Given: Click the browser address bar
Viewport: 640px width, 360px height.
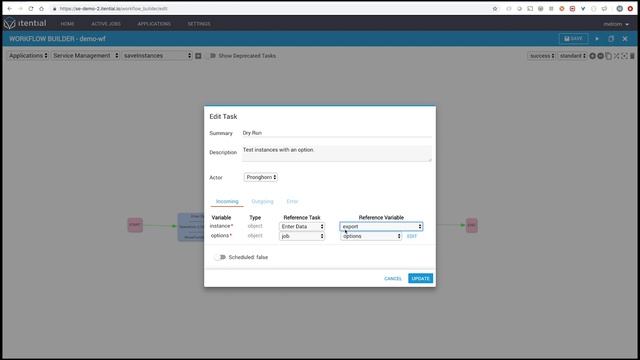Looking at the screenshot, I should click(269, 9).
